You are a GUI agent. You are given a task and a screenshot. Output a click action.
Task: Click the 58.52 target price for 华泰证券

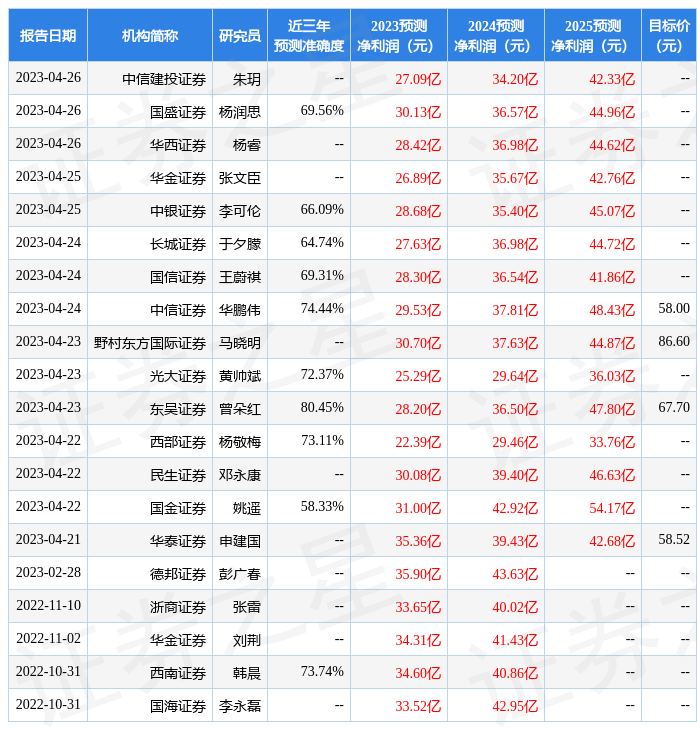point(674,539)
